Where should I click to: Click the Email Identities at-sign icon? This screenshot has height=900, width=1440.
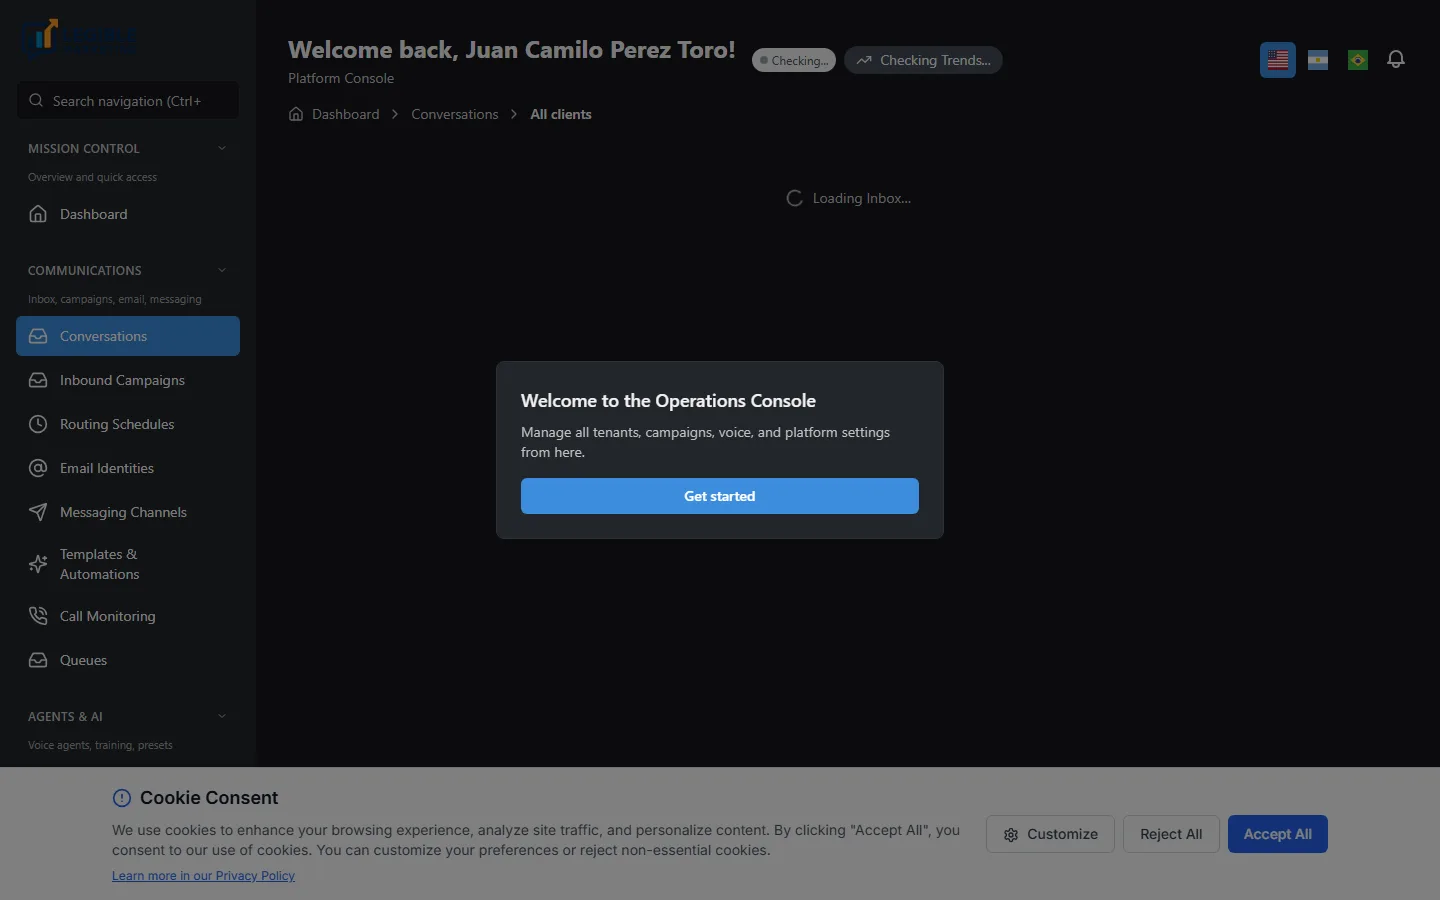(x=38, y=468)
